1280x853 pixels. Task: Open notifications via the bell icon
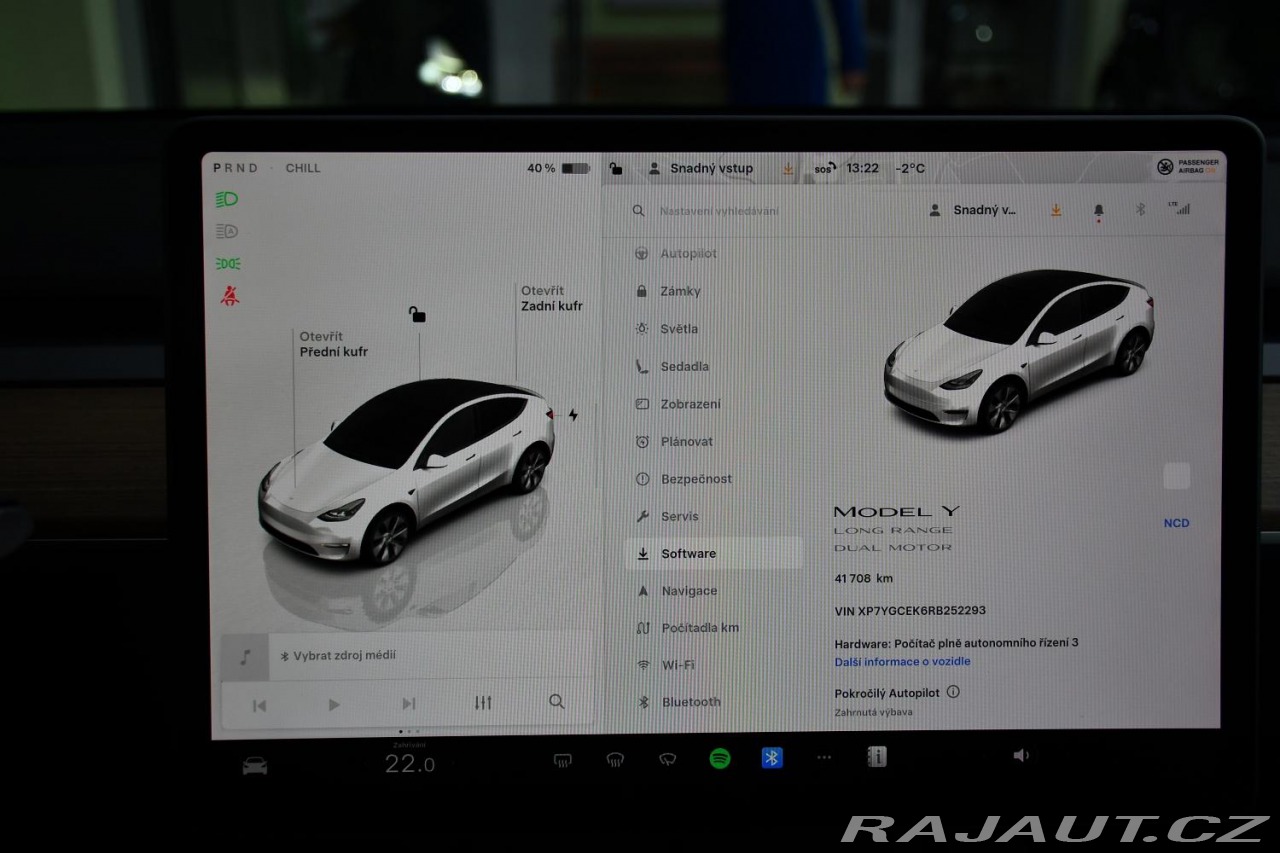coord(1098,210)
